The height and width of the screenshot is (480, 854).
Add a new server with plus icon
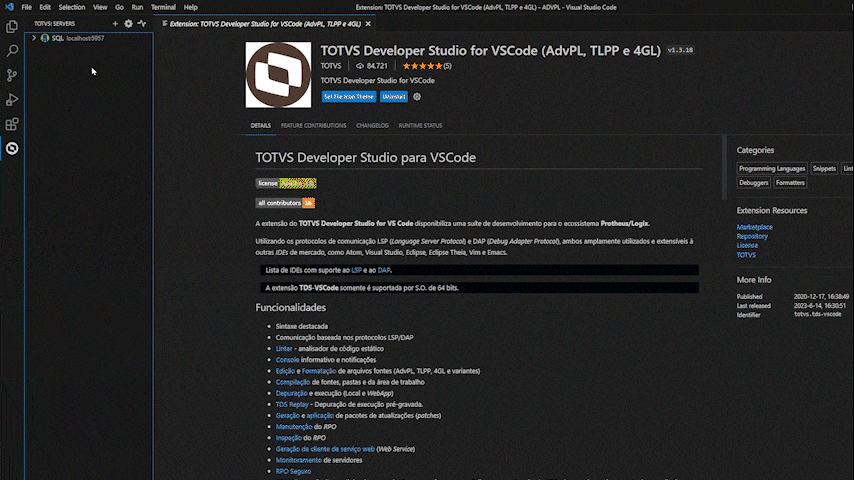pyautogui.click(x=115, y=23)
